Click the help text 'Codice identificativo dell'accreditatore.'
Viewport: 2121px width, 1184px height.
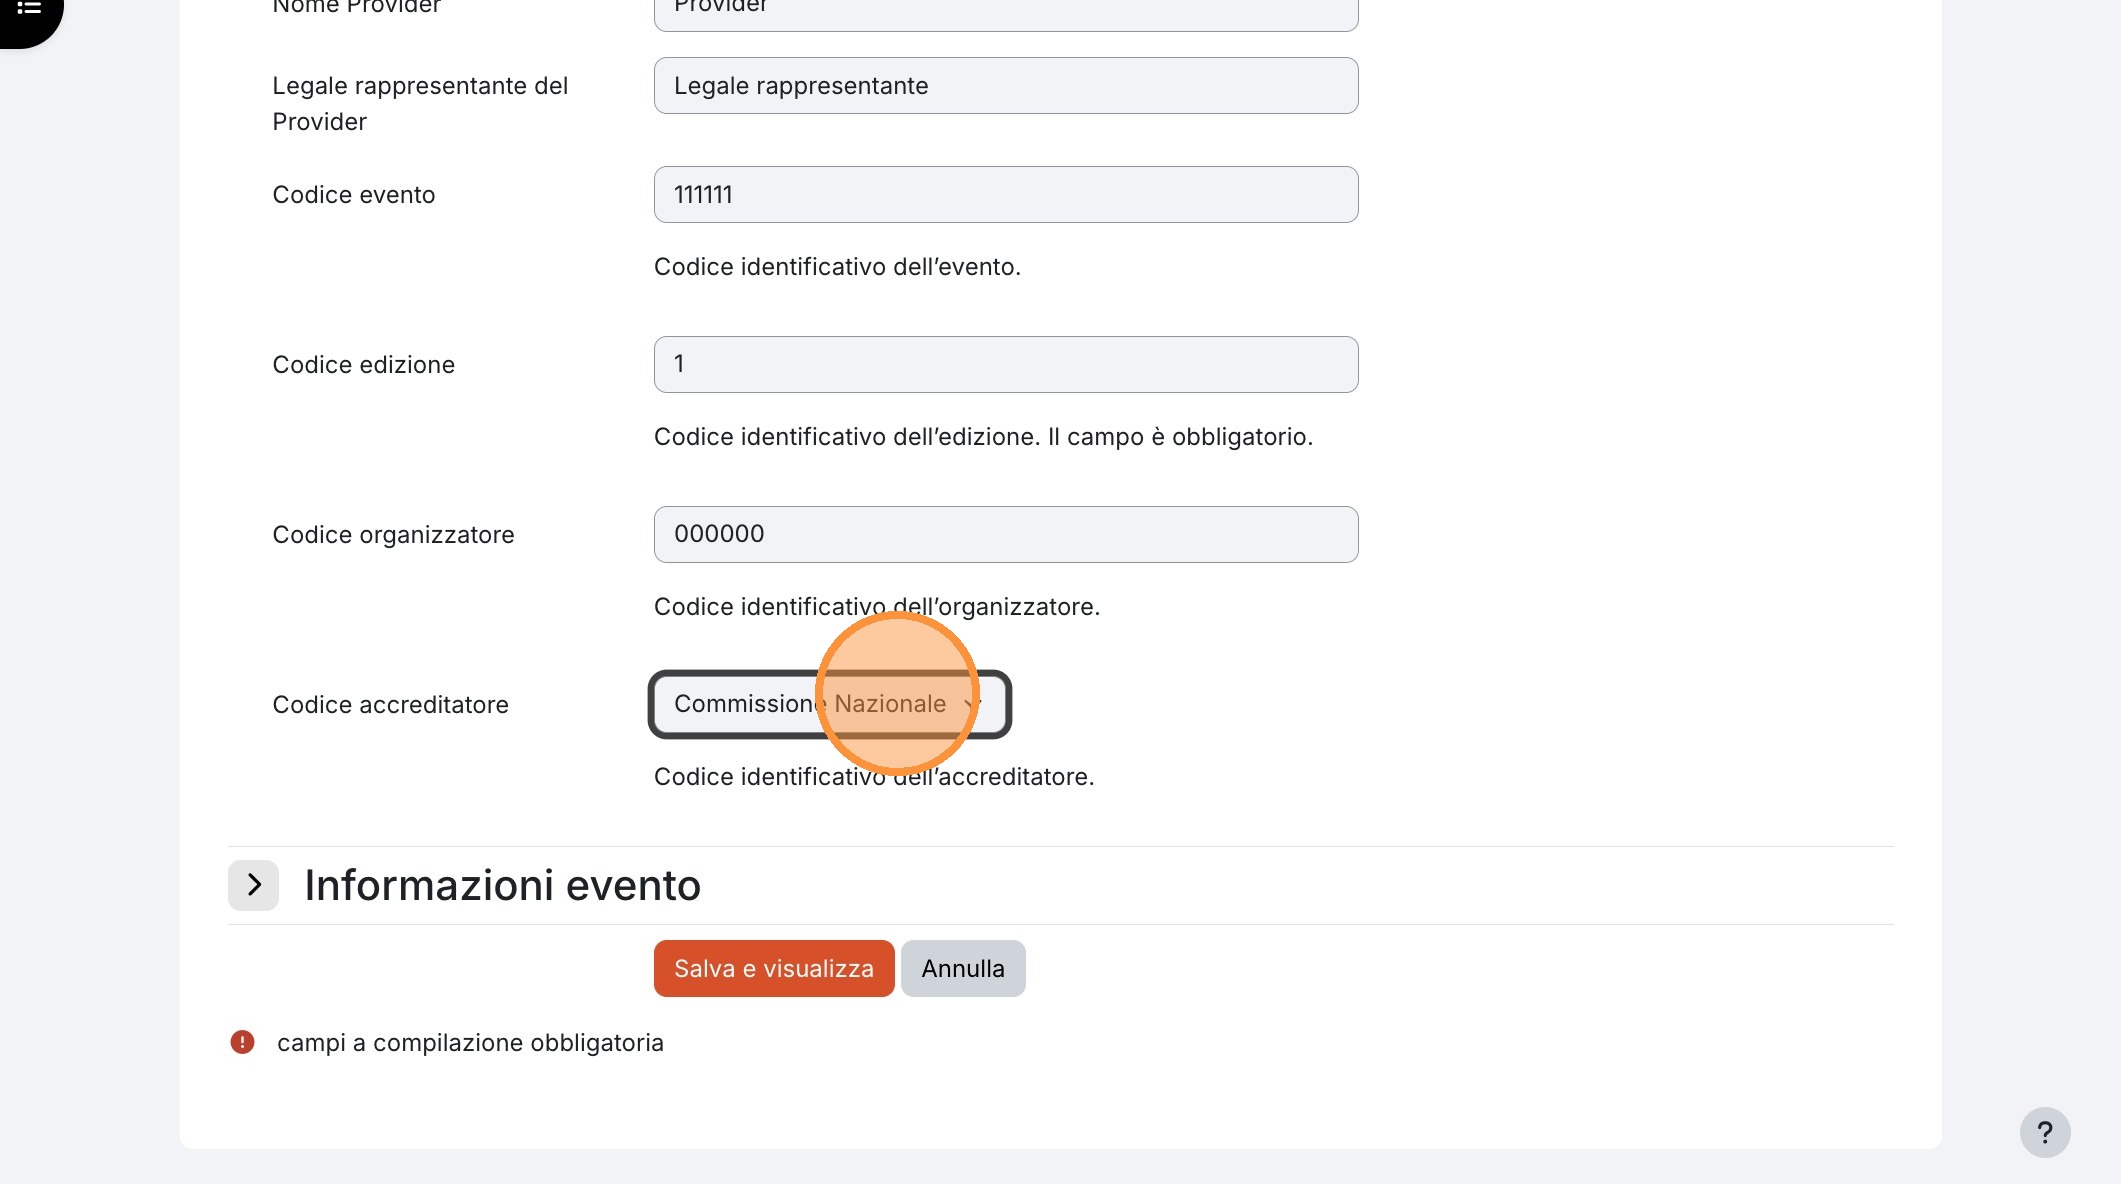874,777
